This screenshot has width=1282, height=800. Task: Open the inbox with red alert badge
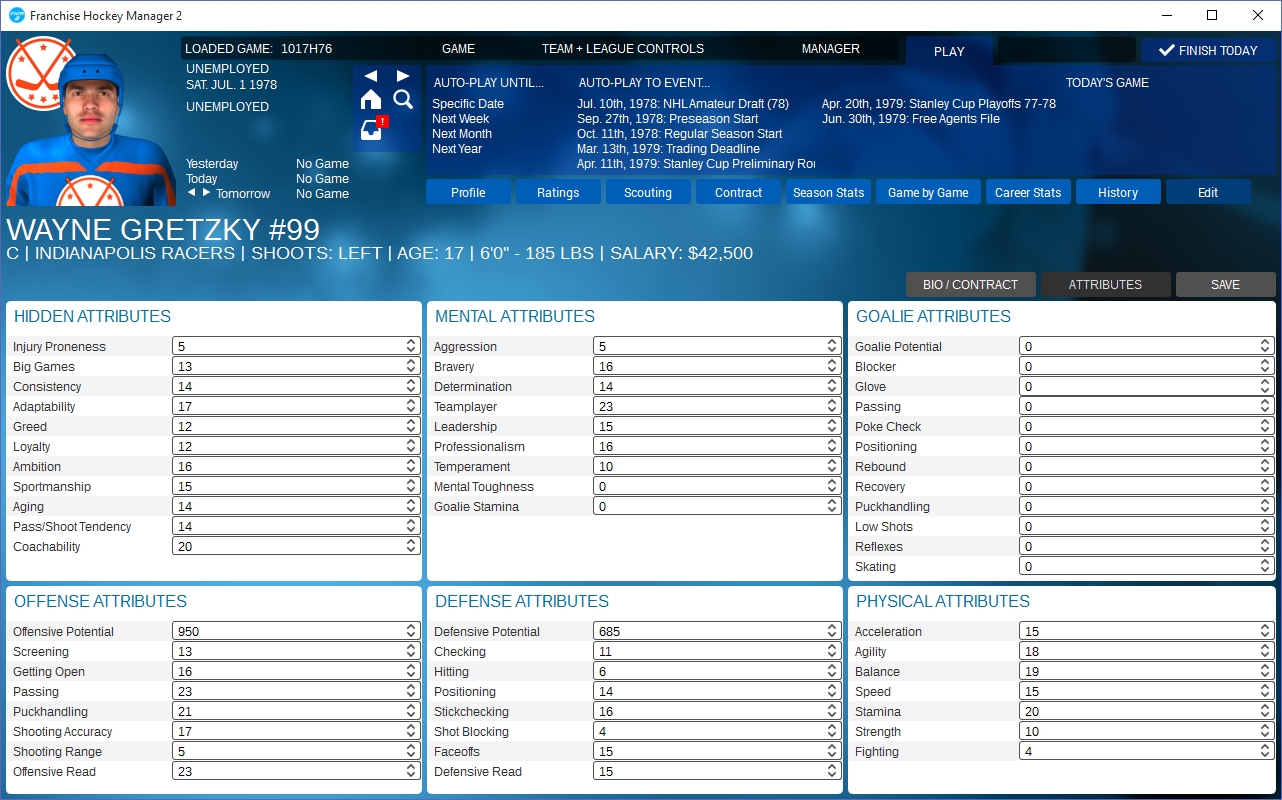click(x=372, y=130)
